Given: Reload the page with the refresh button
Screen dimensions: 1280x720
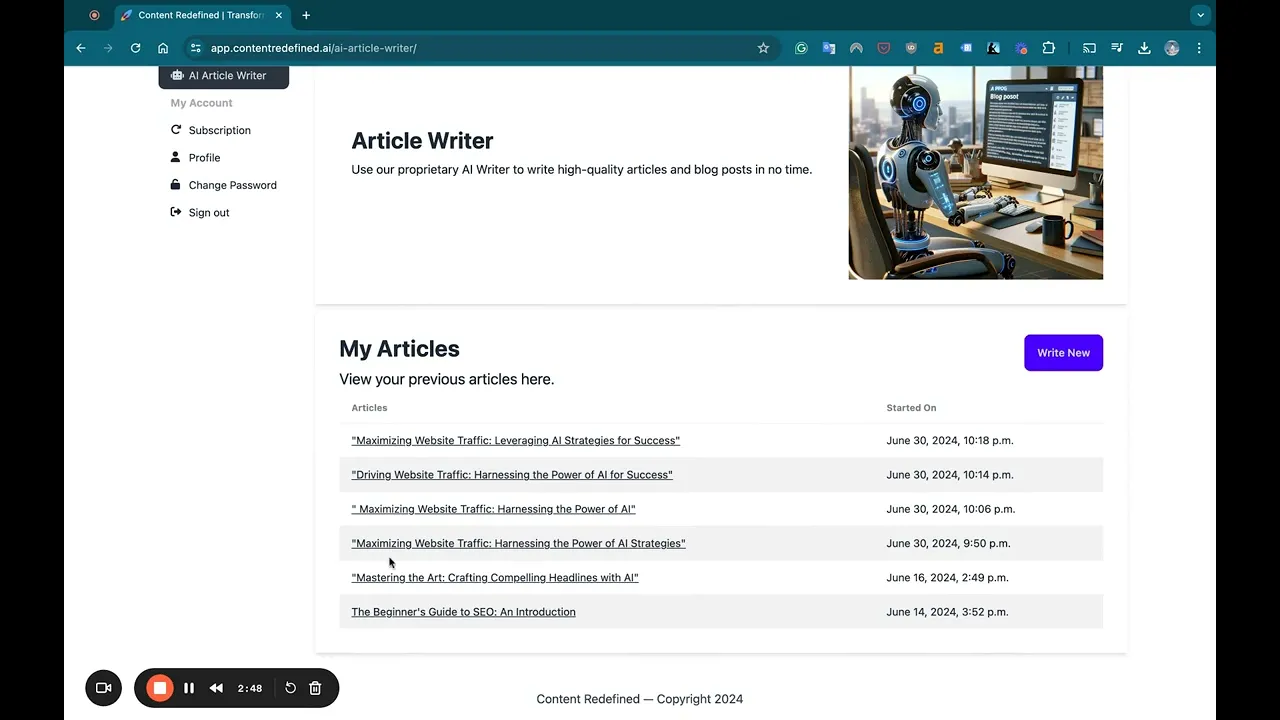Looking at the screenshot, I should pos(135,48).
